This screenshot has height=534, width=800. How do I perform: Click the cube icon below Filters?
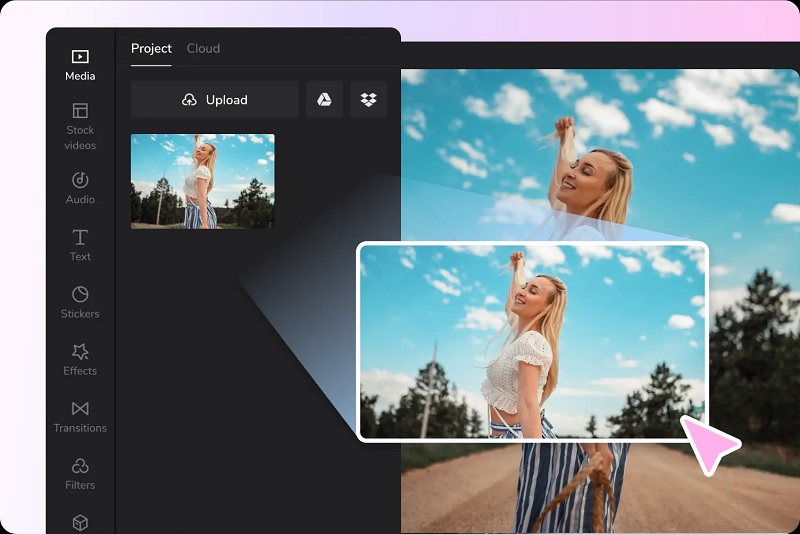(x=80, y=523)
